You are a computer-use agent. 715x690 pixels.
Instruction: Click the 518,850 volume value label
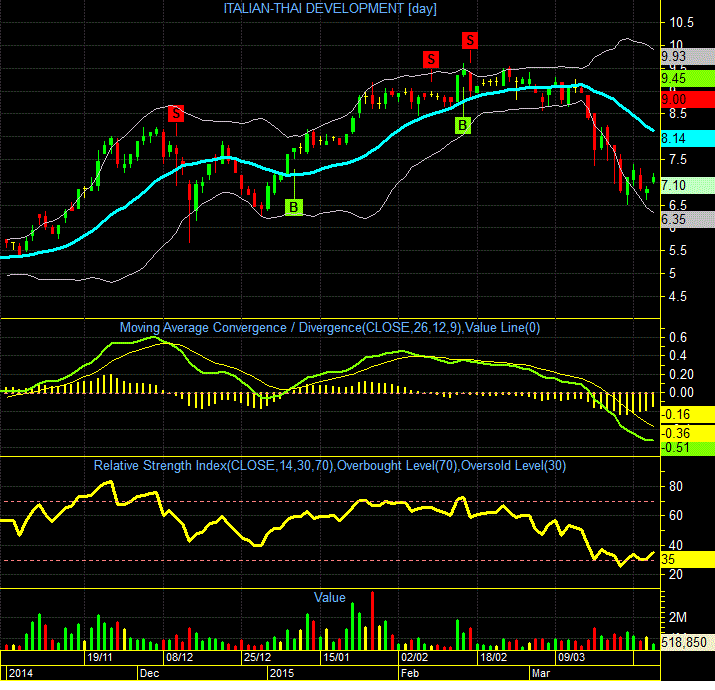point(688,642)
